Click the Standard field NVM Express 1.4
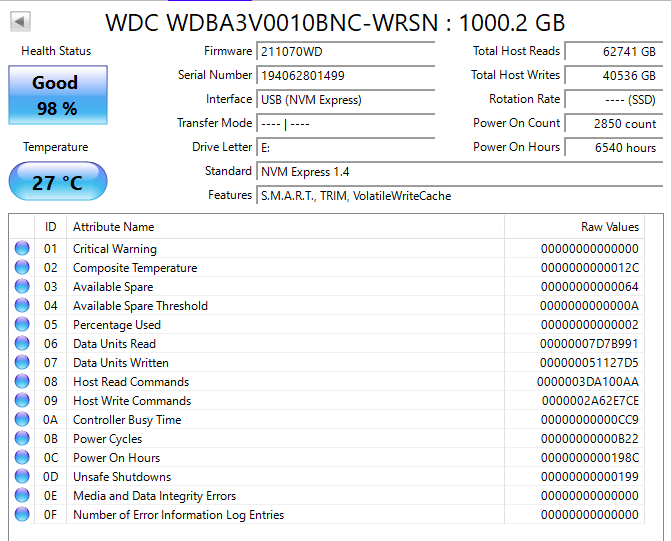671x541 pixels. coord(460,172)
